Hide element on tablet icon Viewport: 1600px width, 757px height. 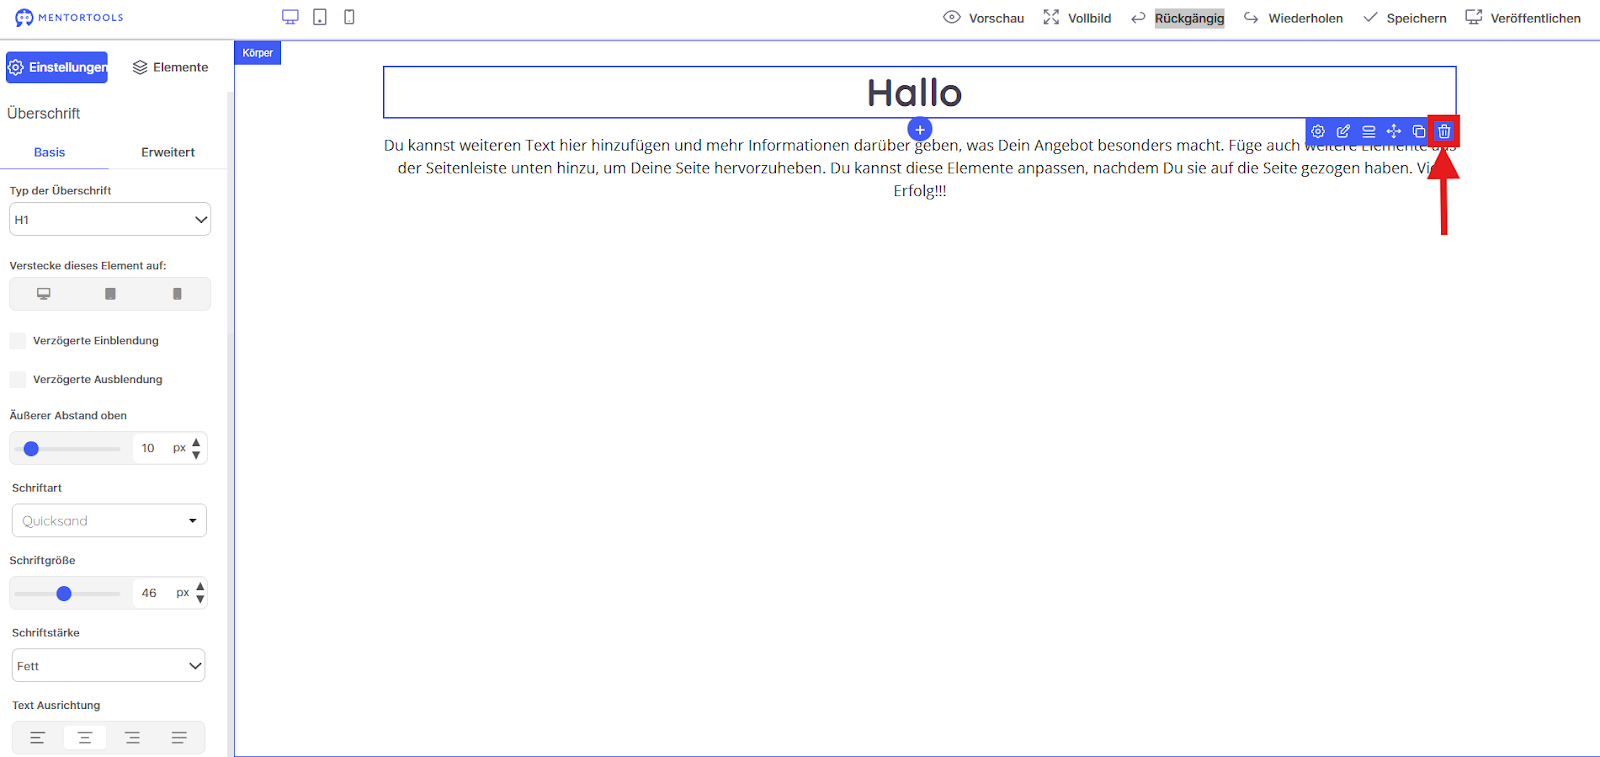110,294
